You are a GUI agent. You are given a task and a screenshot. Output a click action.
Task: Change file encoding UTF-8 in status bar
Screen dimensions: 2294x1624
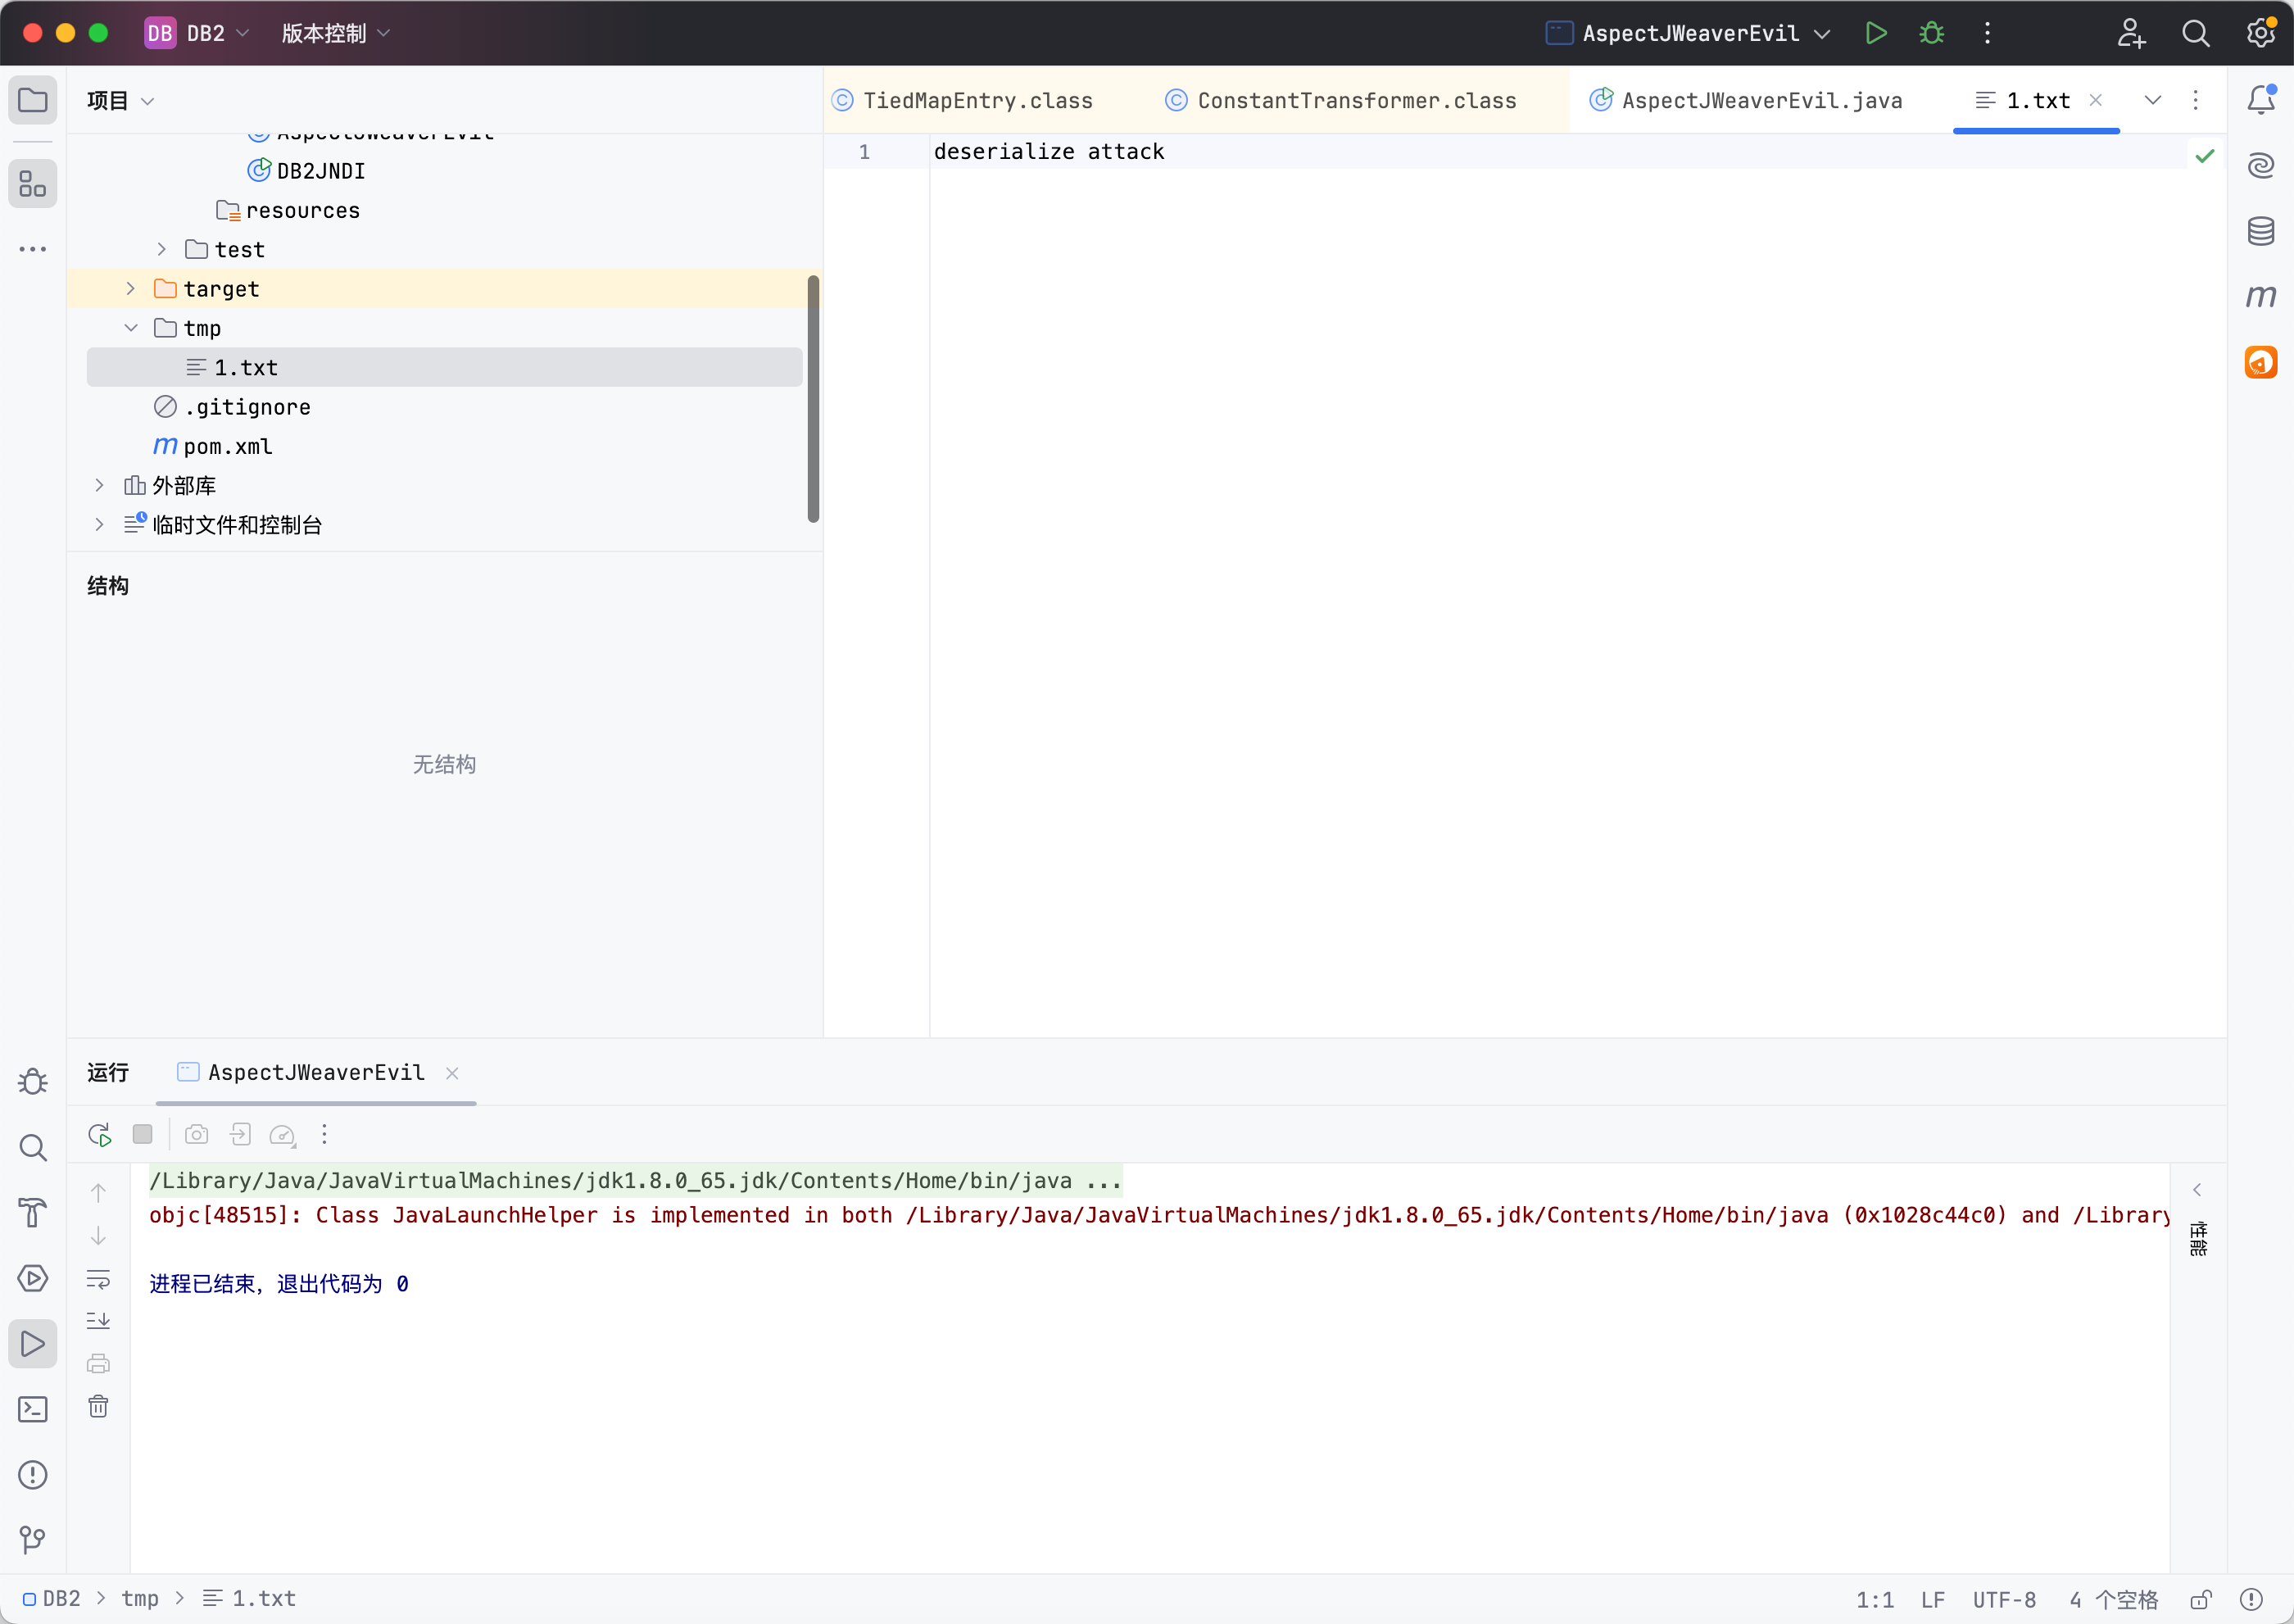[x=2004, y=1599]
